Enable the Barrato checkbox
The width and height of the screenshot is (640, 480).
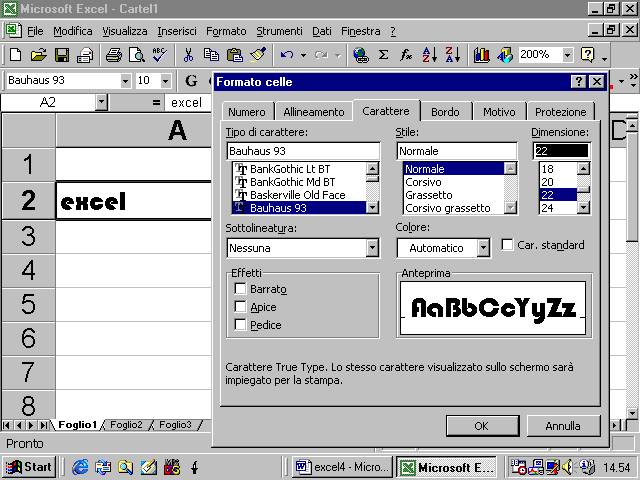240,289
